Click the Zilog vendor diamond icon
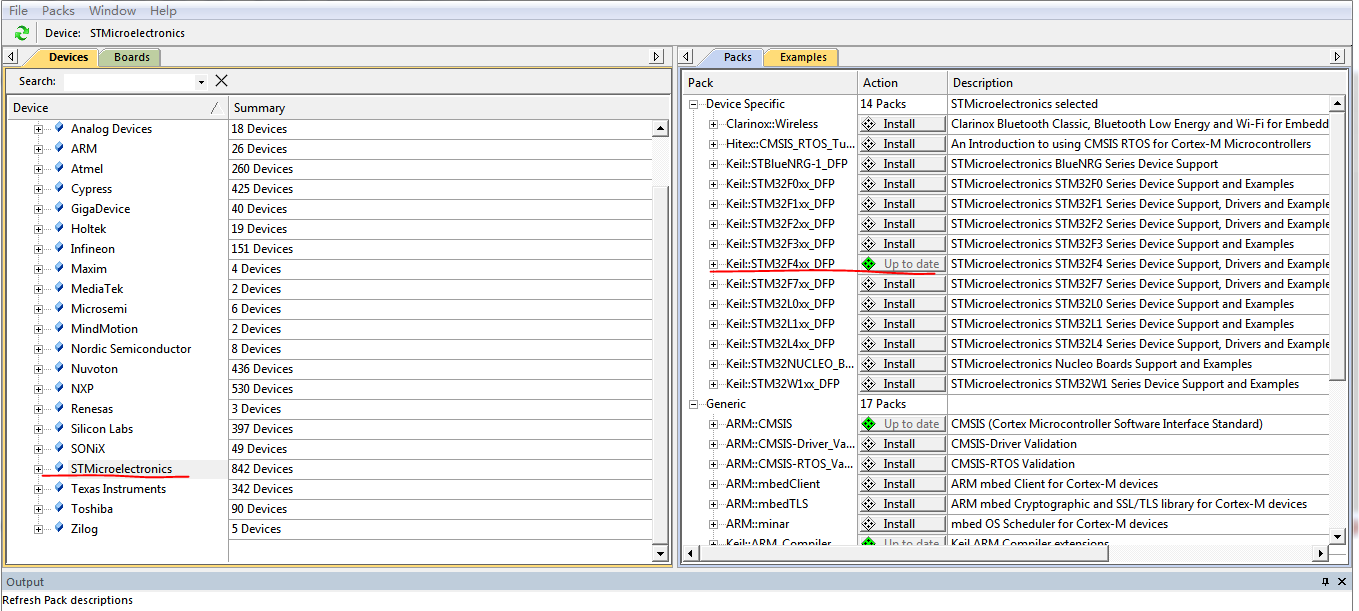This screenshot has width=1359, height=611. (59, 528)
